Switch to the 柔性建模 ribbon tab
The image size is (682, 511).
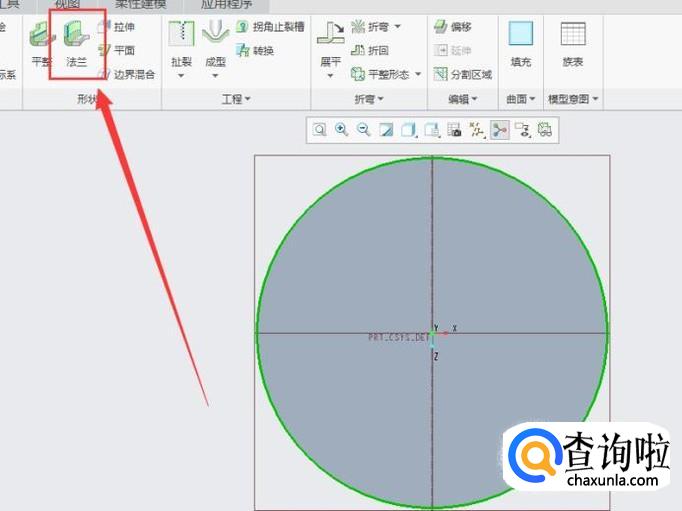coord(140,4)
